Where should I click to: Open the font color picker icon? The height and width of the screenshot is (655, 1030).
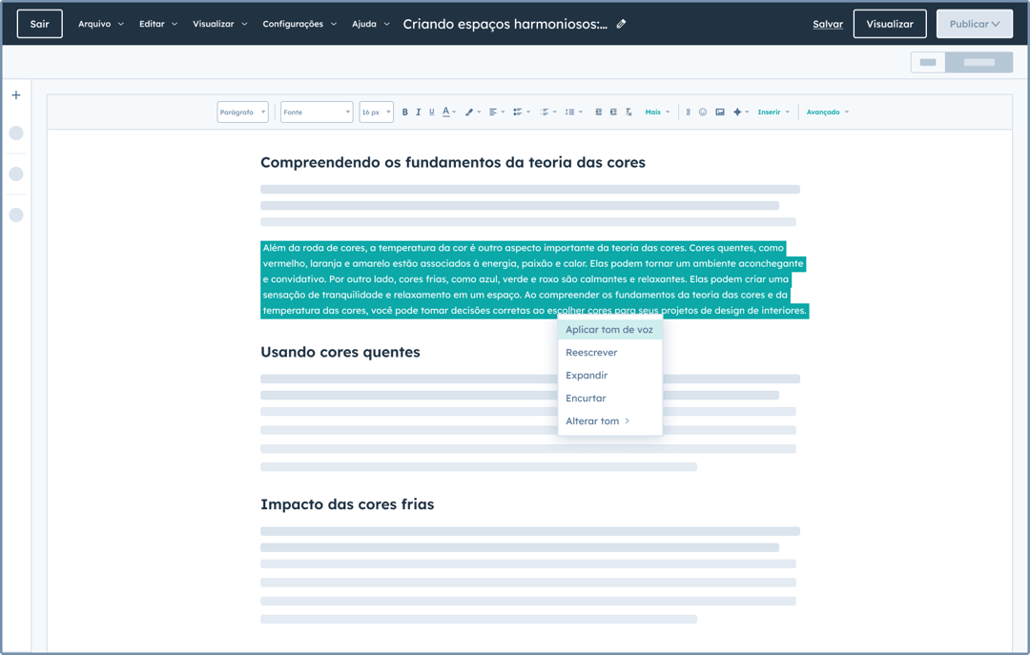click(447, 111)
